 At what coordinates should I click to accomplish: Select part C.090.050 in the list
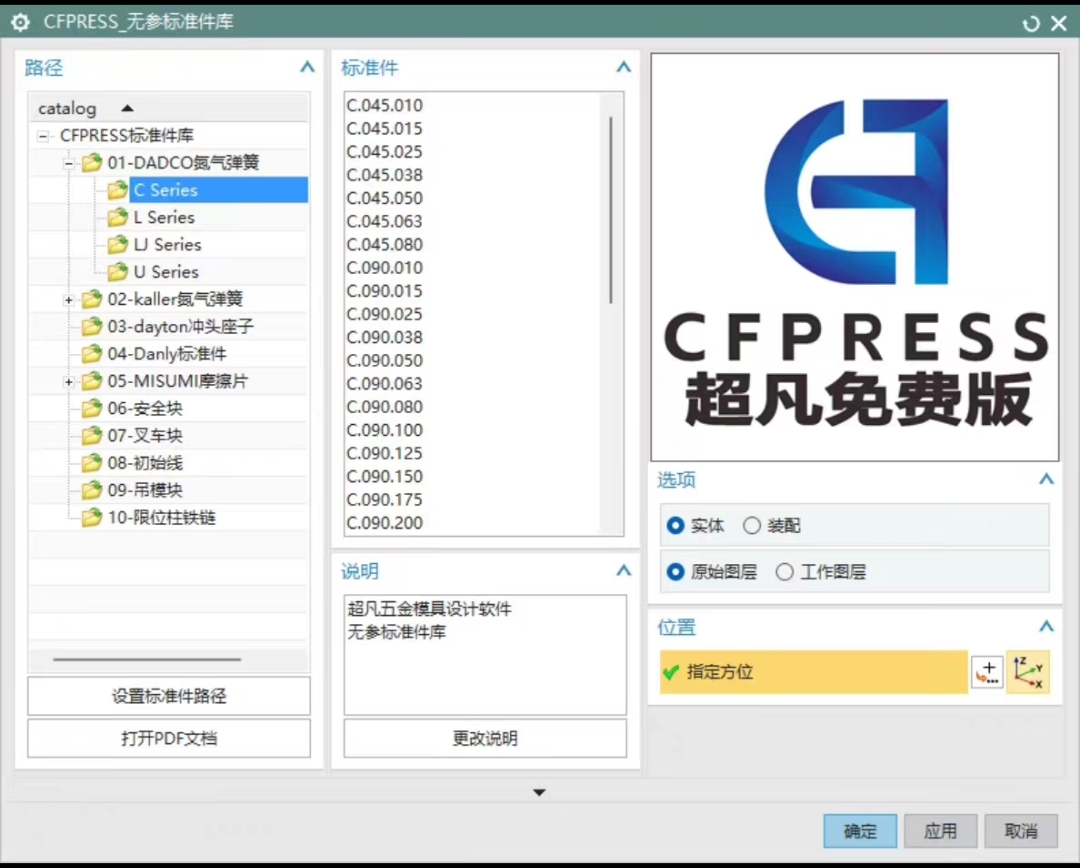tap(384, 361)
